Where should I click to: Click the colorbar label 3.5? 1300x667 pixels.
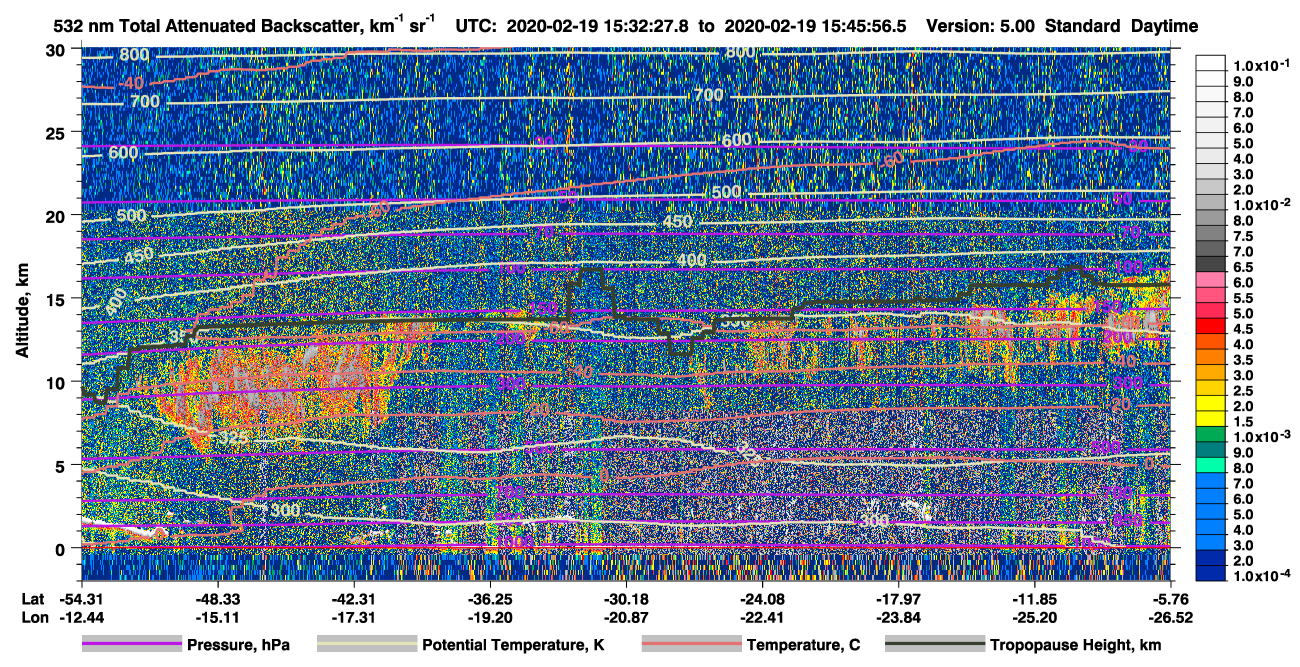tap(1243, 360)
